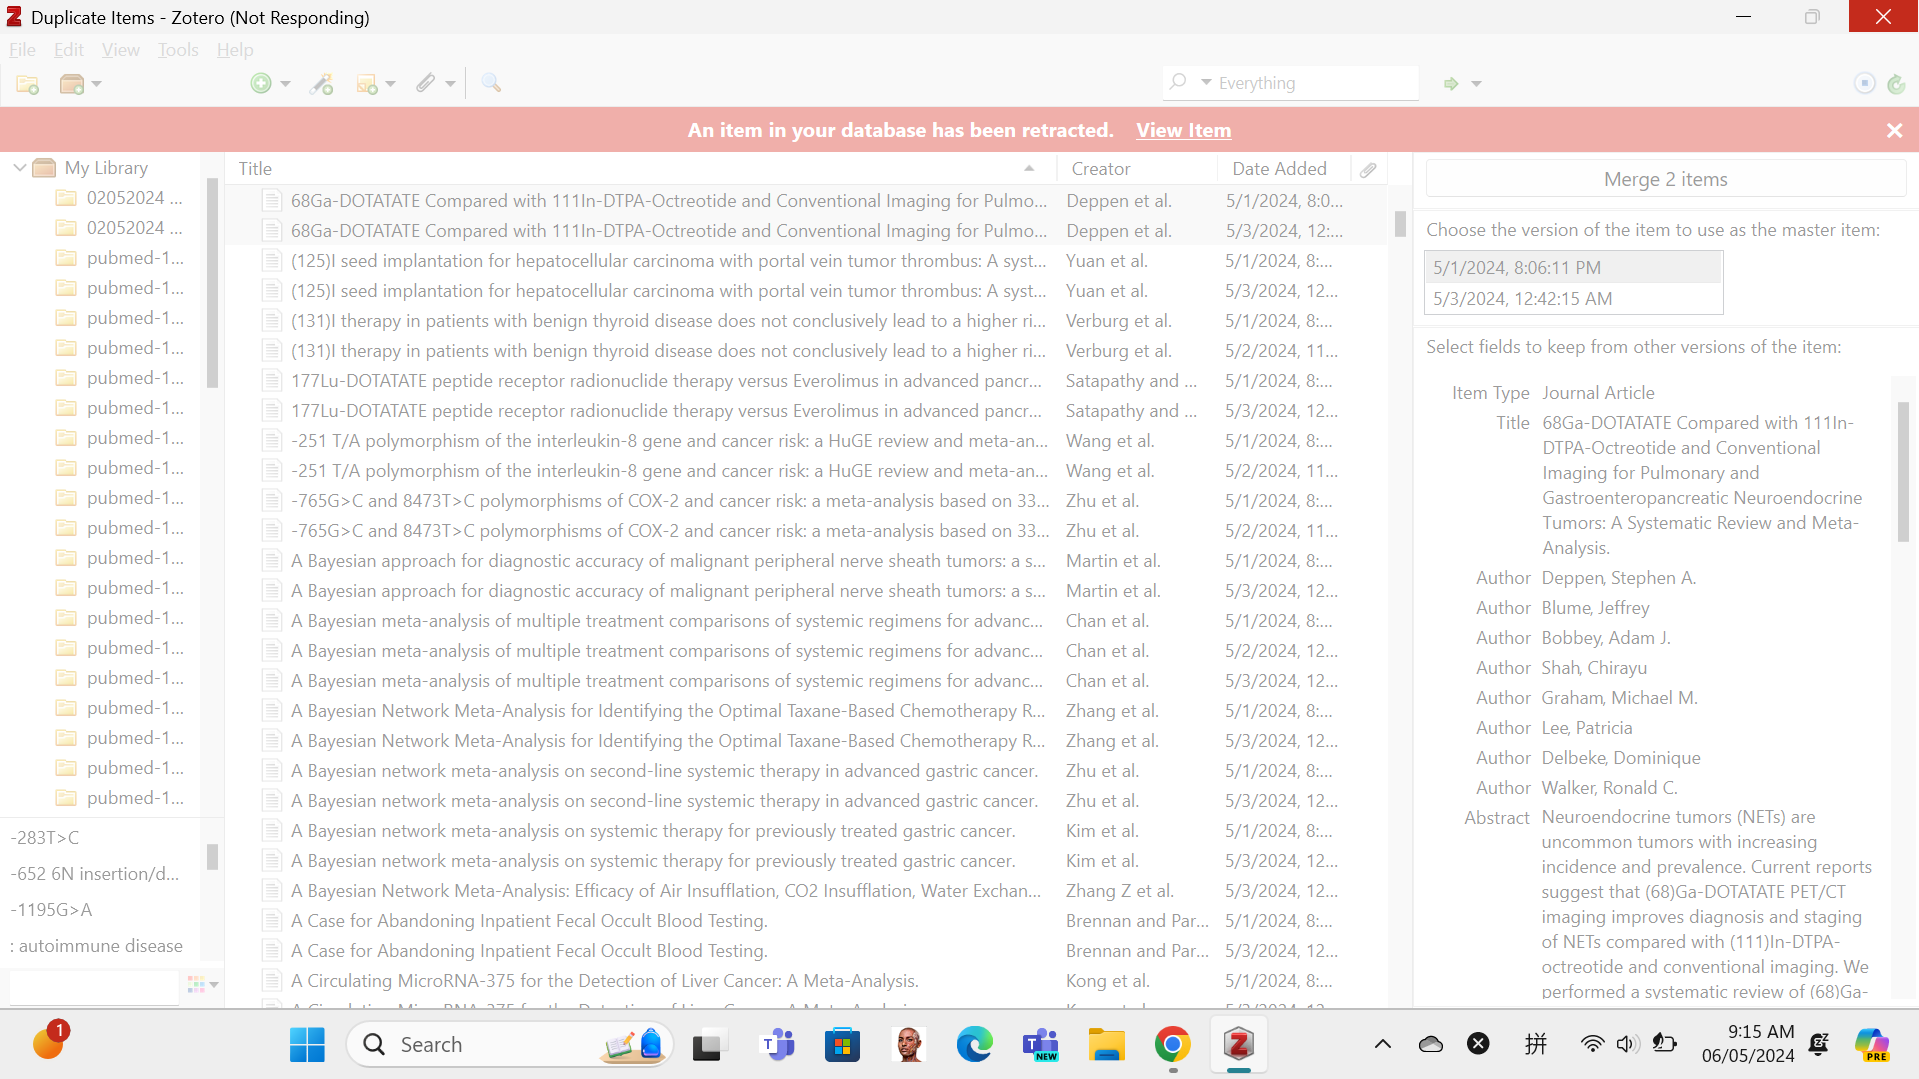Click the tag filter input field

(x=94, y=986)
